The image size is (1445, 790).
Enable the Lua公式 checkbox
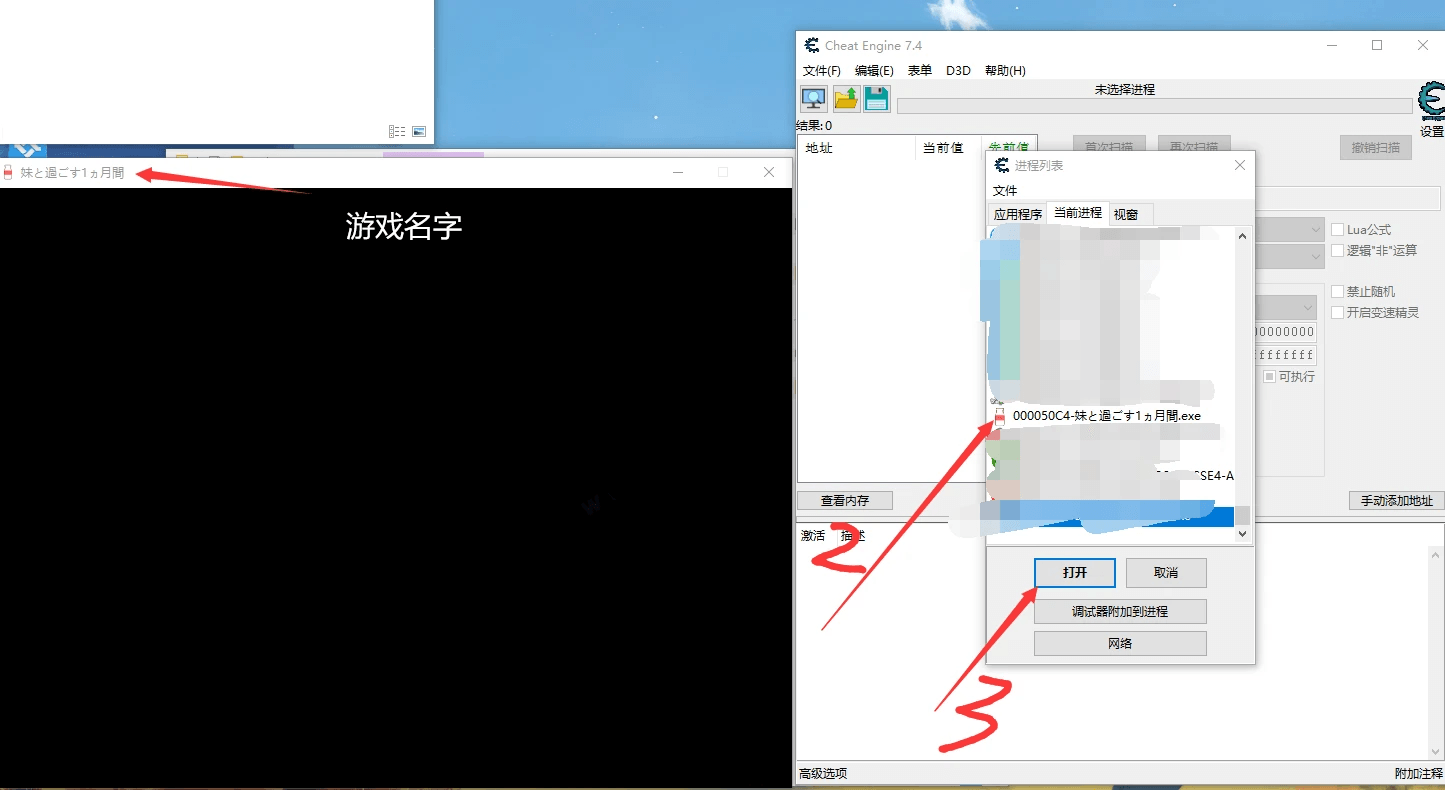pyautogui.click(x=1338, y=230)
